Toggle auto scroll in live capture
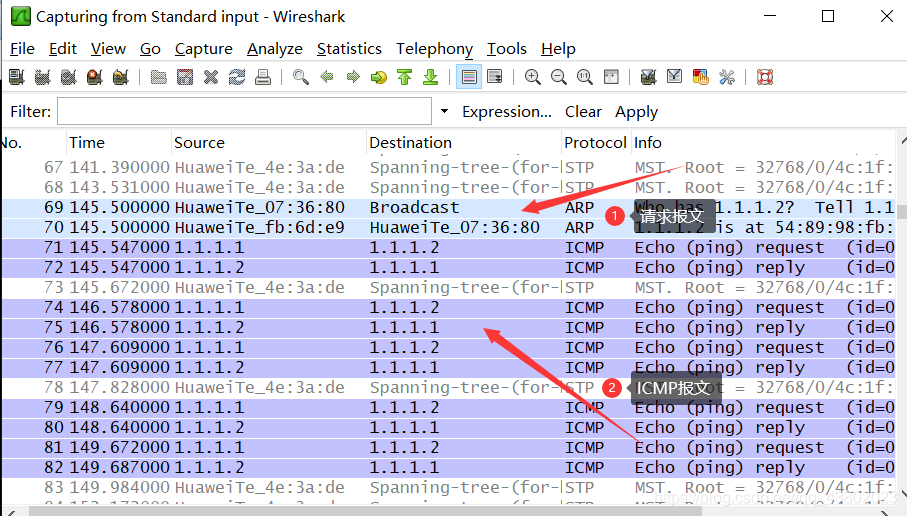Screen dimensions: 907x516 pyautogui.click(x=495, y=77)
